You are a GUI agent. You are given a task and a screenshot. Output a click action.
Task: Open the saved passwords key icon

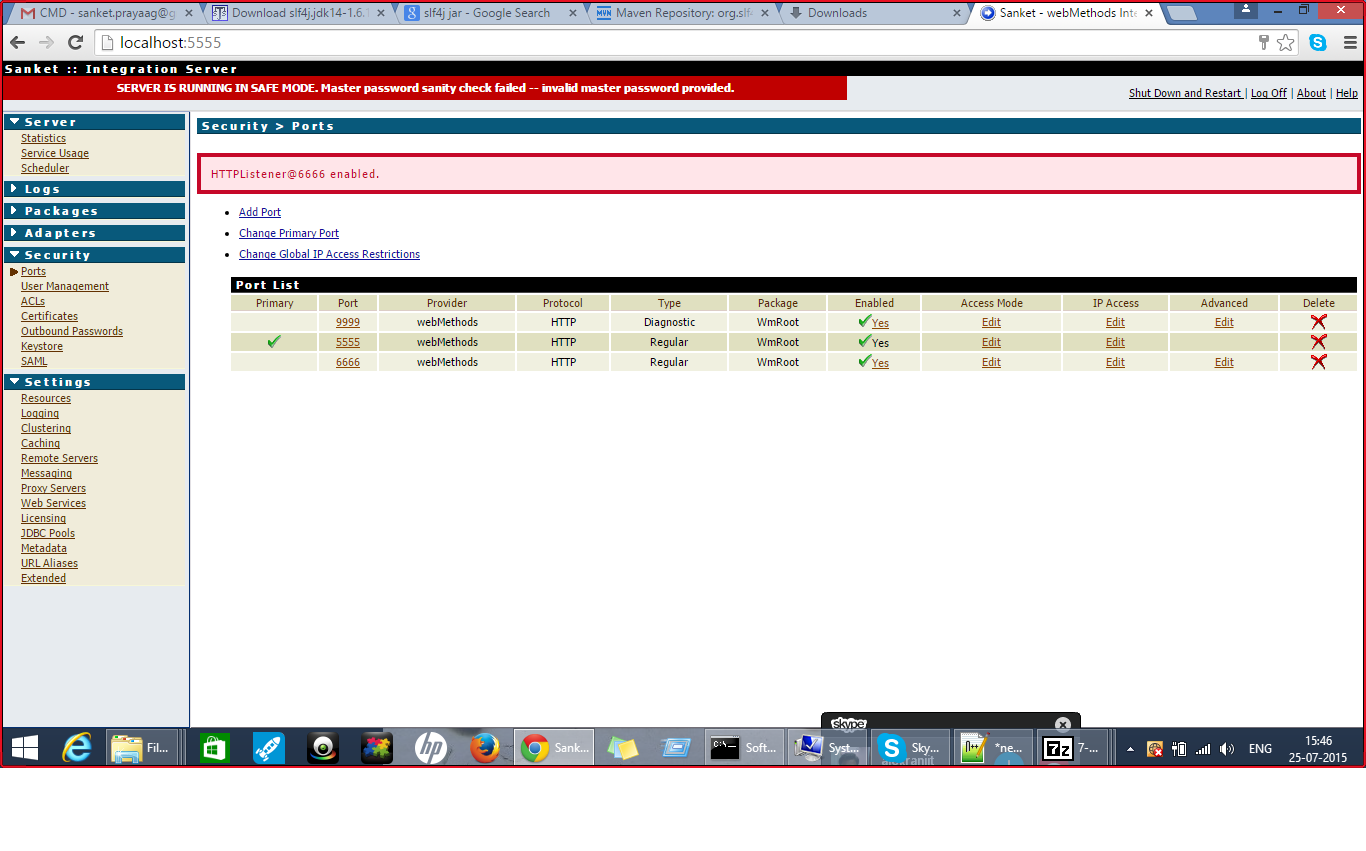tap(1264, 43)
